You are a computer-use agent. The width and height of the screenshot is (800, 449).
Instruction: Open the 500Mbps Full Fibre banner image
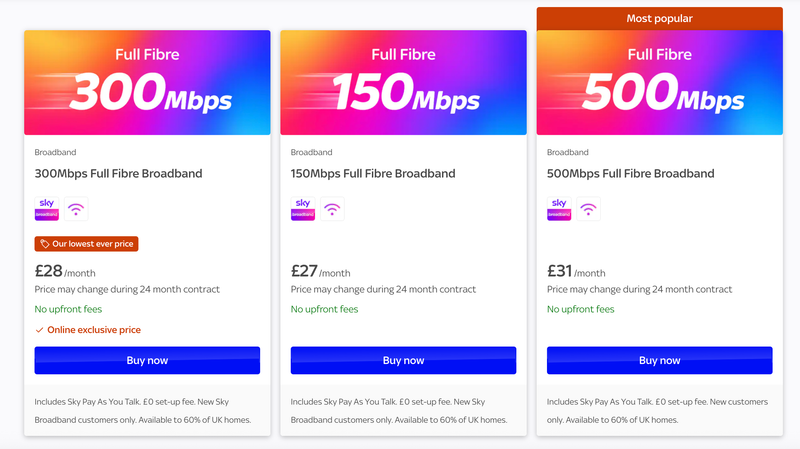659,82
